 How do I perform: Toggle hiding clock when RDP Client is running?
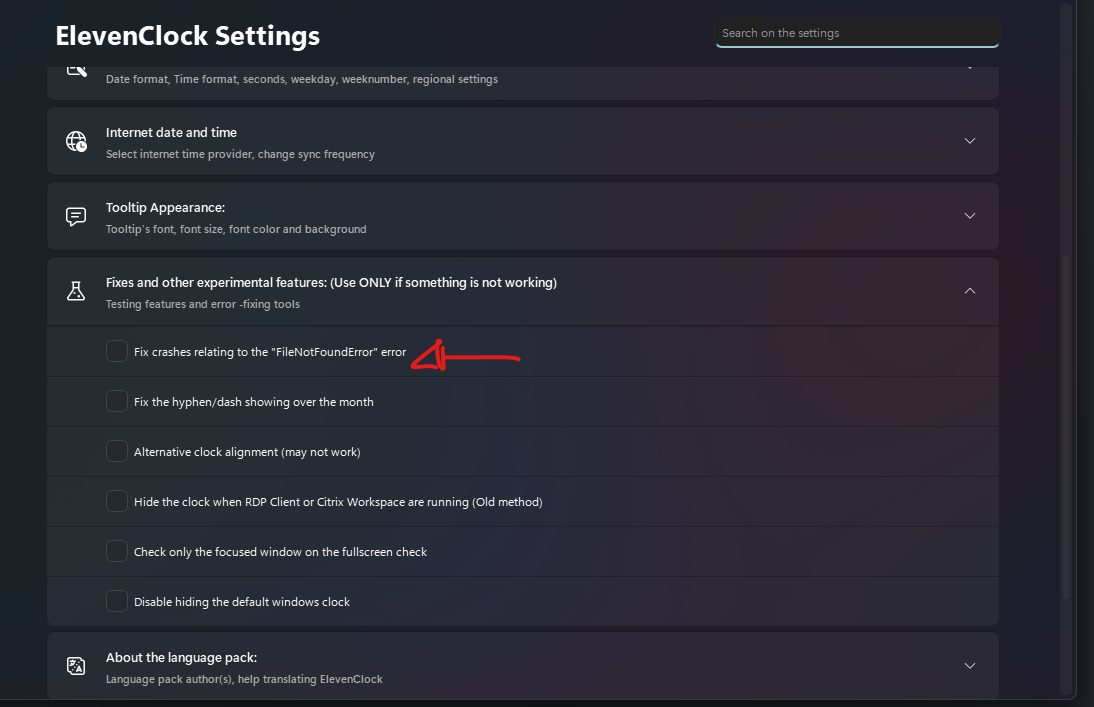click(117, 500)
